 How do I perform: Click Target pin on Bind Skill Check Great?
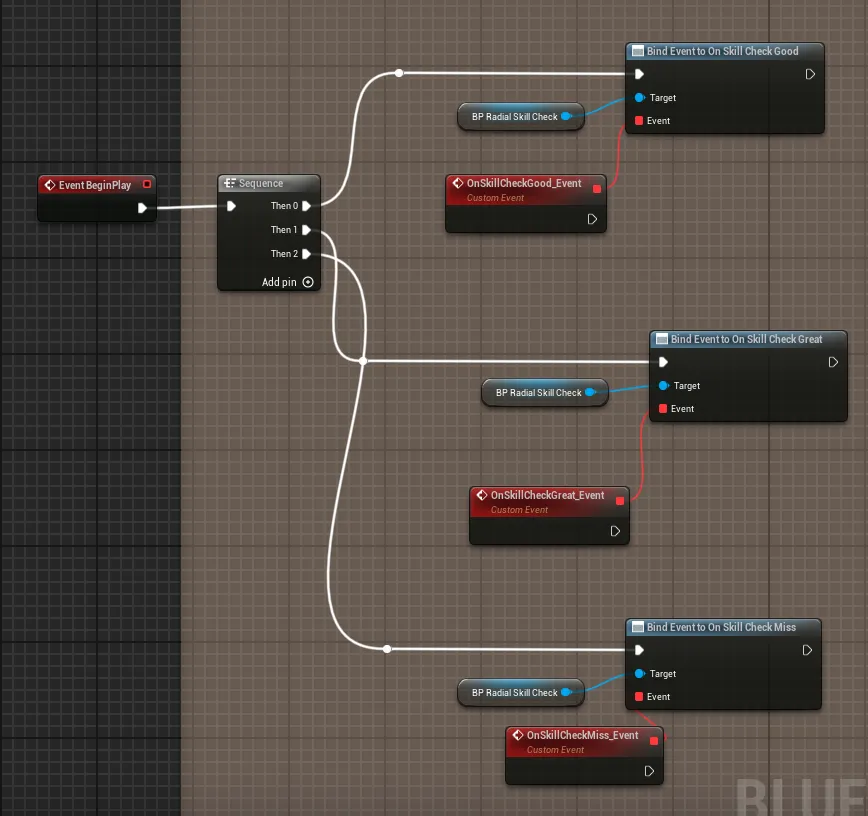663,385
